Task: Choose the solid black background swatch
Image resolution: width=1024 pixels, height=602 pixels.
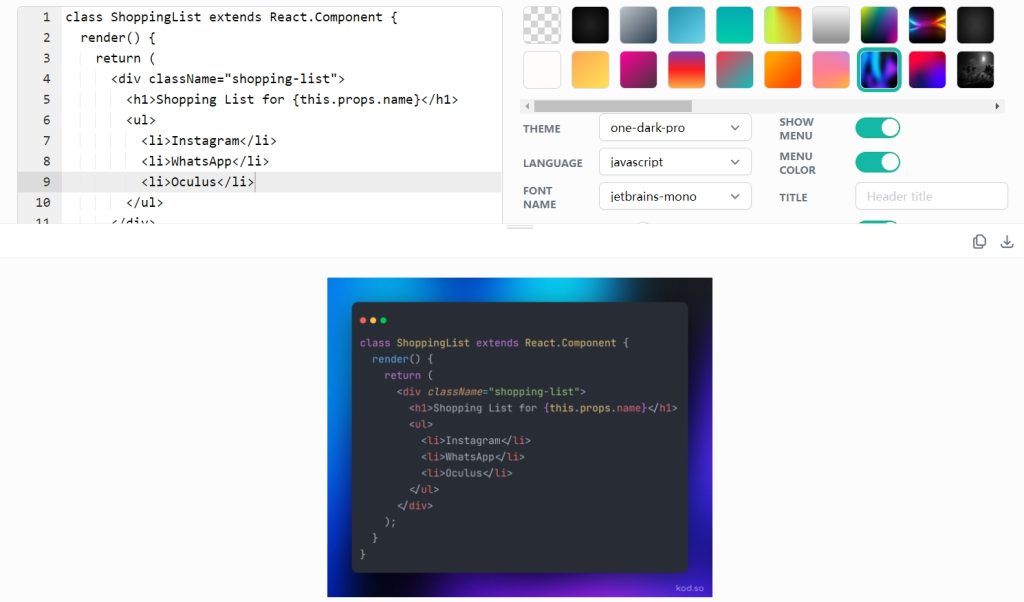Action: tap(590, 25)
